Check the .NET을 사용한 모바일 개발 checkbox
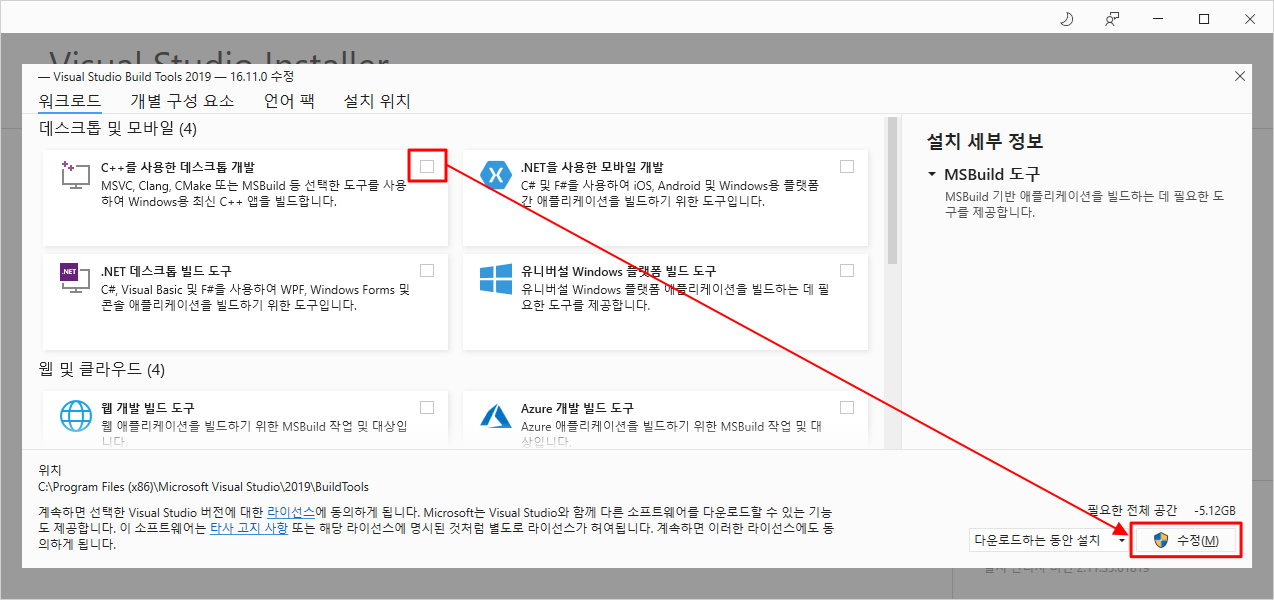The width and height of the screenshot is (1274, 600). (847, 166)
